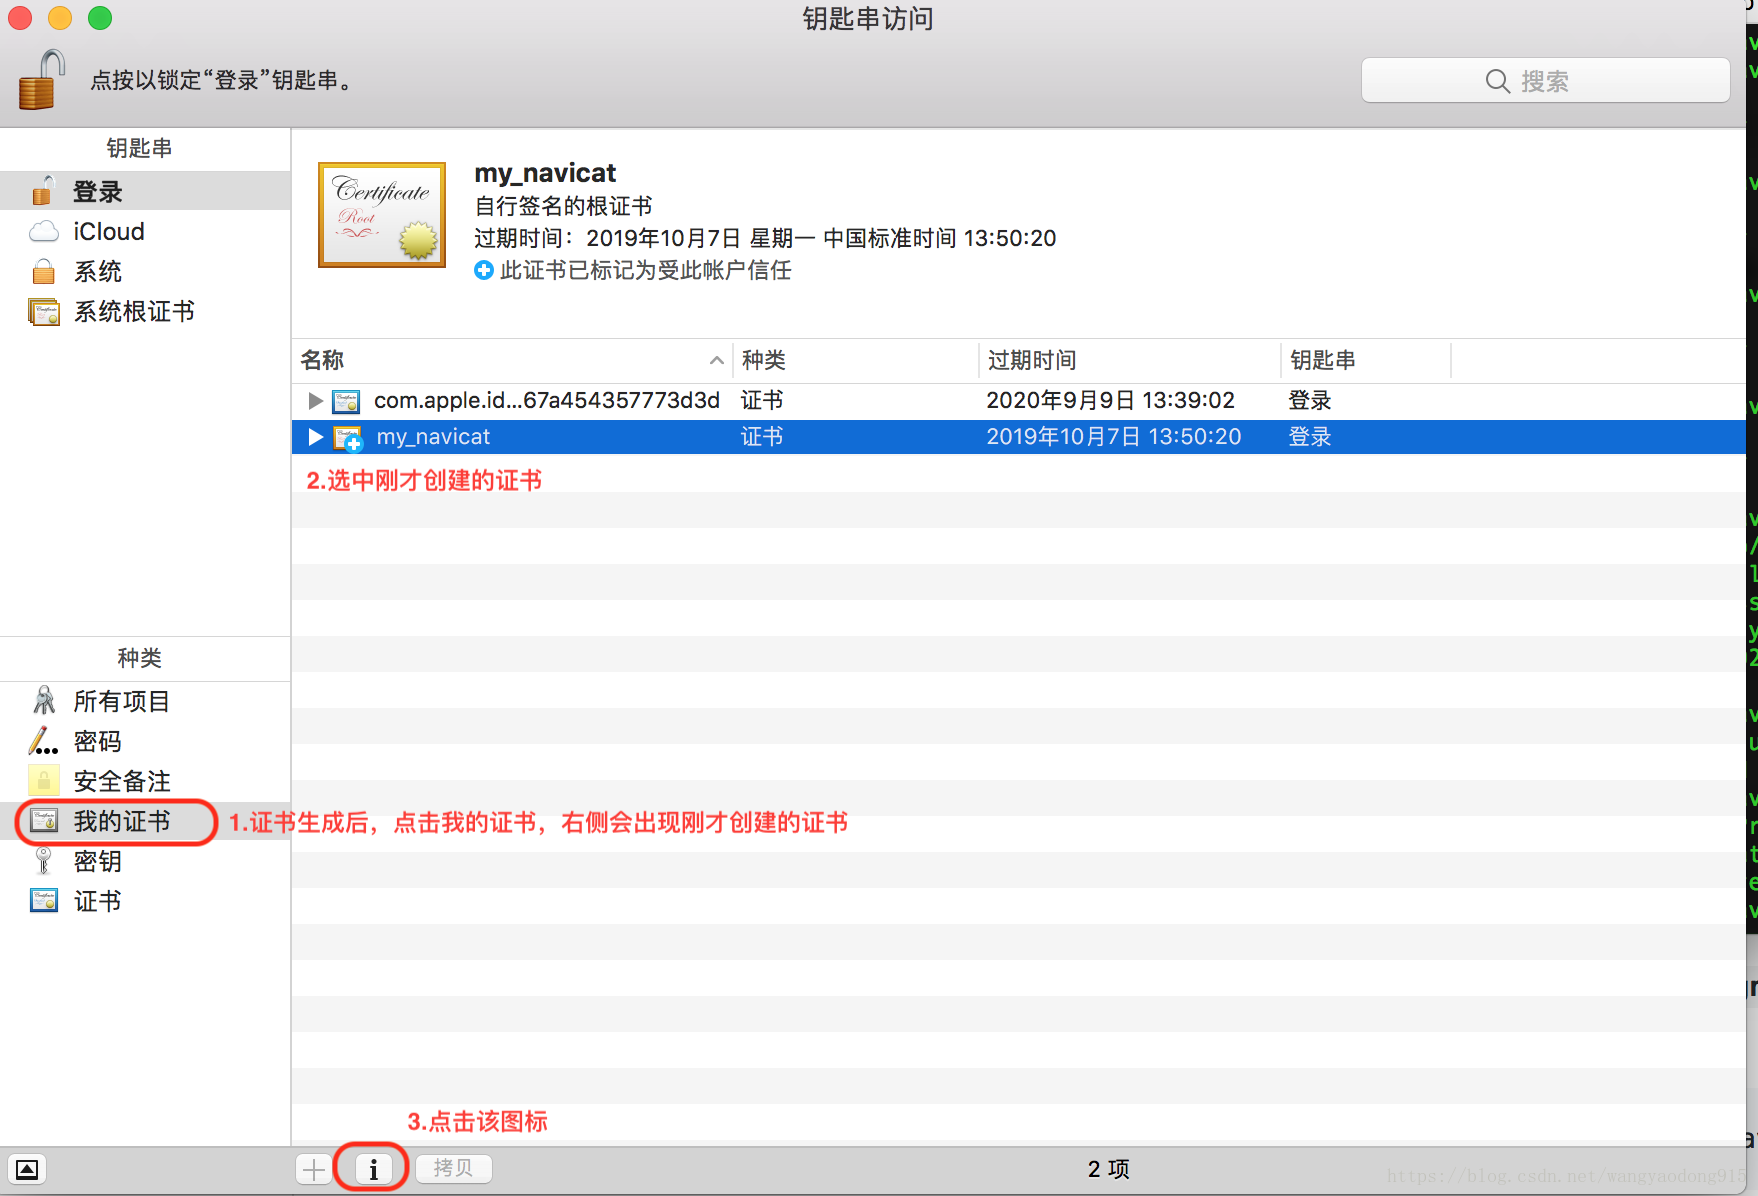This screenshot has height=1196, width=1758.
Task: Click the 系统根证书 folder icon
Action: click(44, 312)
